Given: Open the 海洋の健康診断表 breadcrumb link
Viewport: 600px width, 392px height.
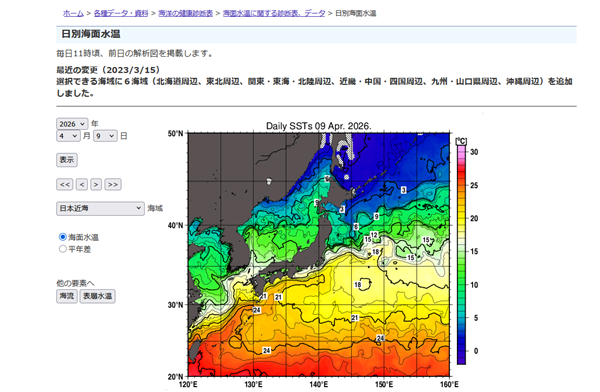Looking at the screenshot, I should click(186, 13).
